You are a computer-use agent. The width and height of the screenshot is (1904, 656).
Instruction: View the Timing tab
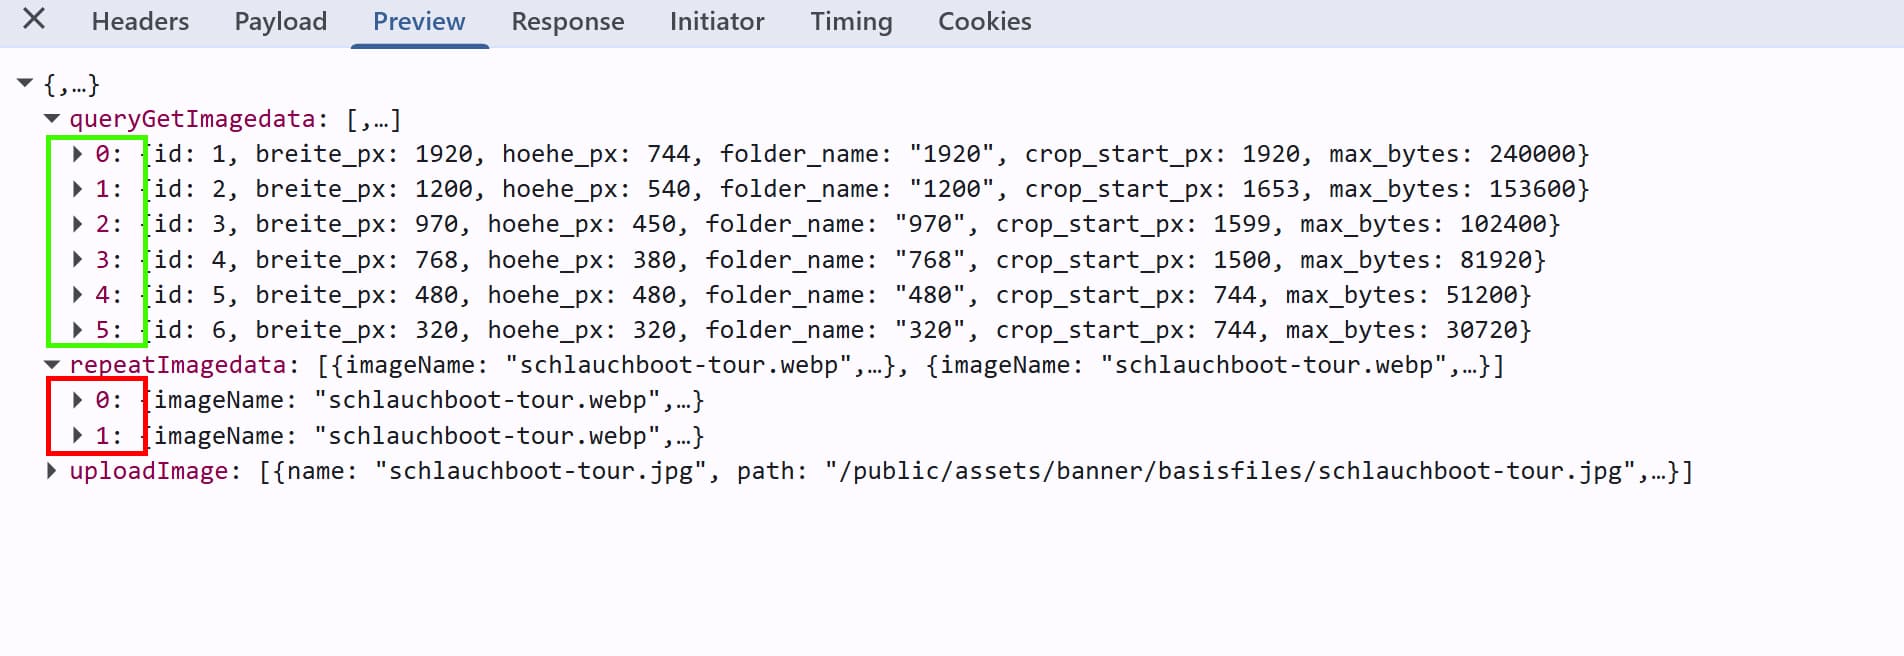coord(851,21)
